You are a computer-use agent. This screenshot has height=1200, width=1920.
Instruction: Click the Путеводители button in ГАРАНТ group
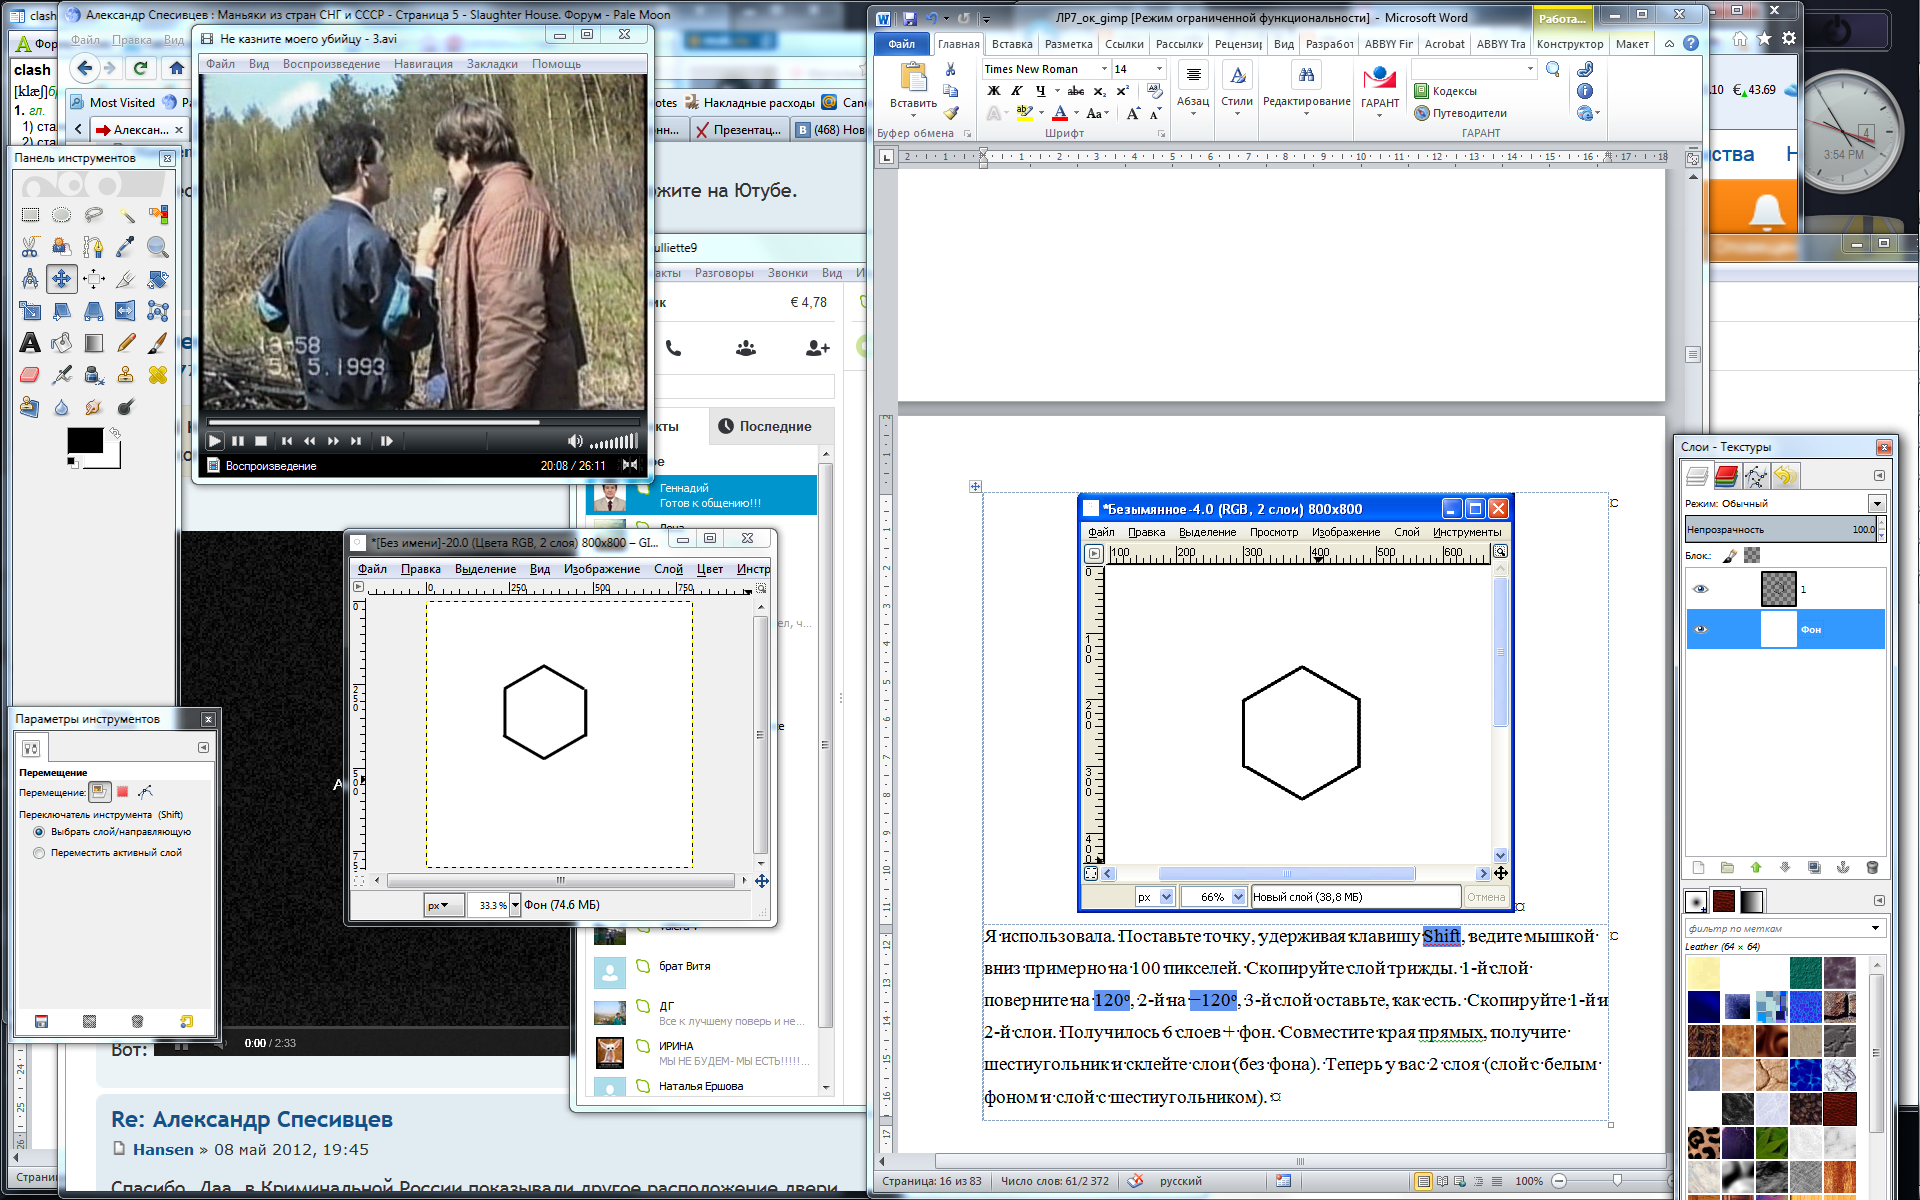[1461, 113]
